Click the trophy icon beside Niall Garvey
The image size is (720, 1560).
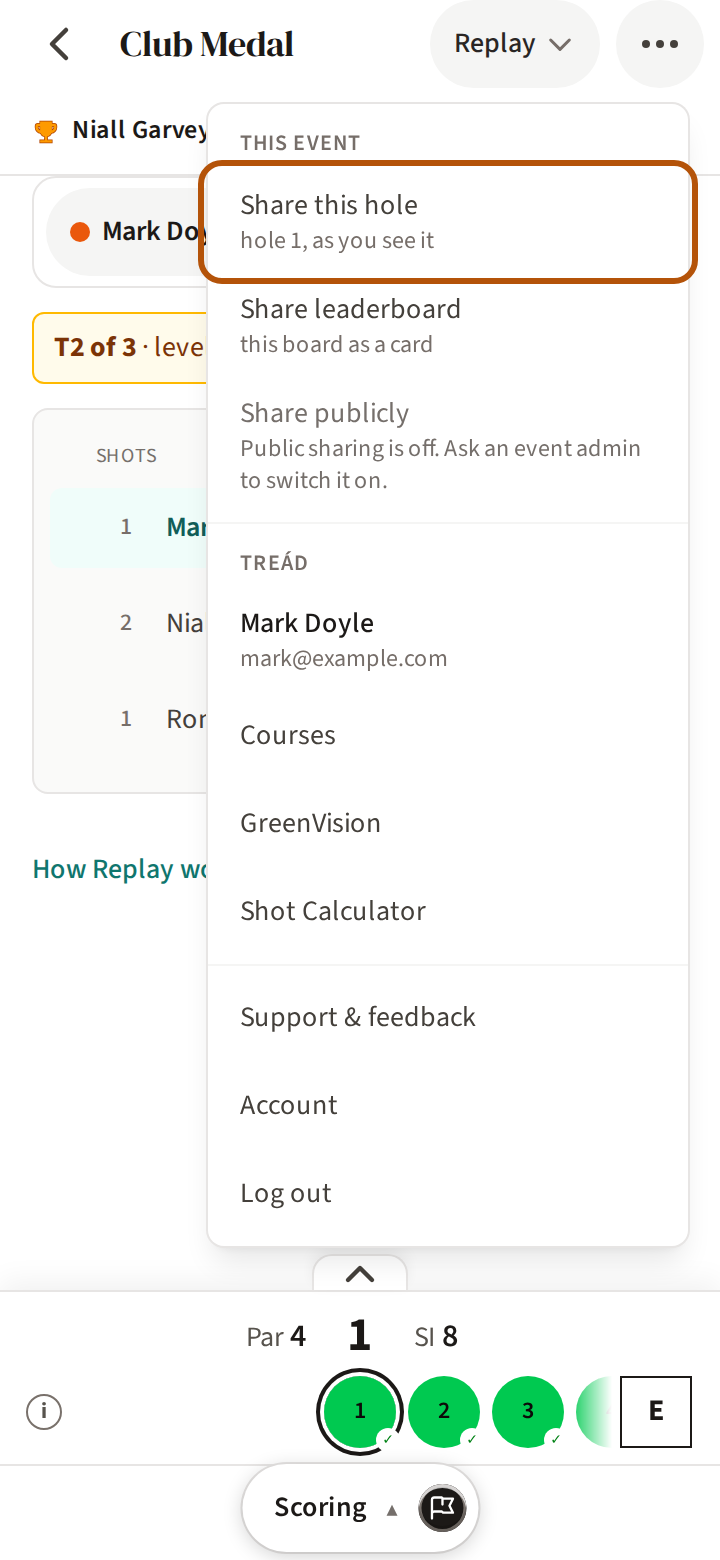(46, 131)
